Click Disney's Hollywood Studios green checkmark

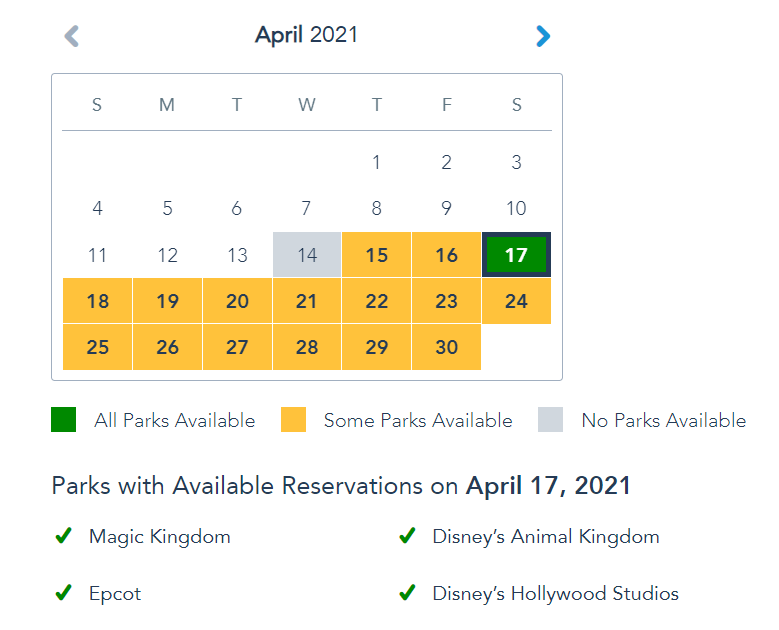pos(407,594)
